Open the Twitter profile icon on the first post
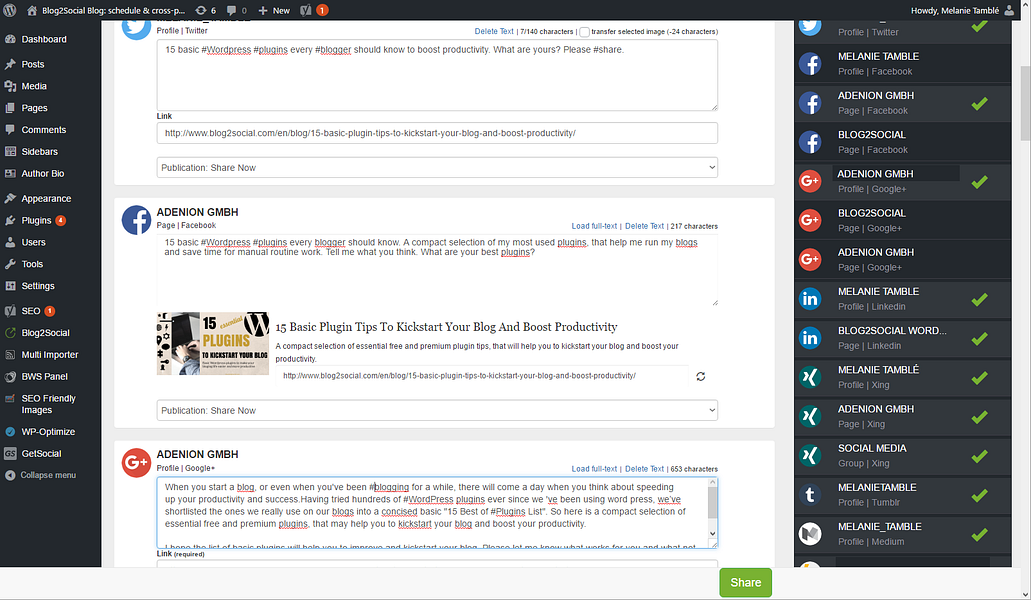The width and height of the screenshot is (1031, 600). click(x=136, y=29)
